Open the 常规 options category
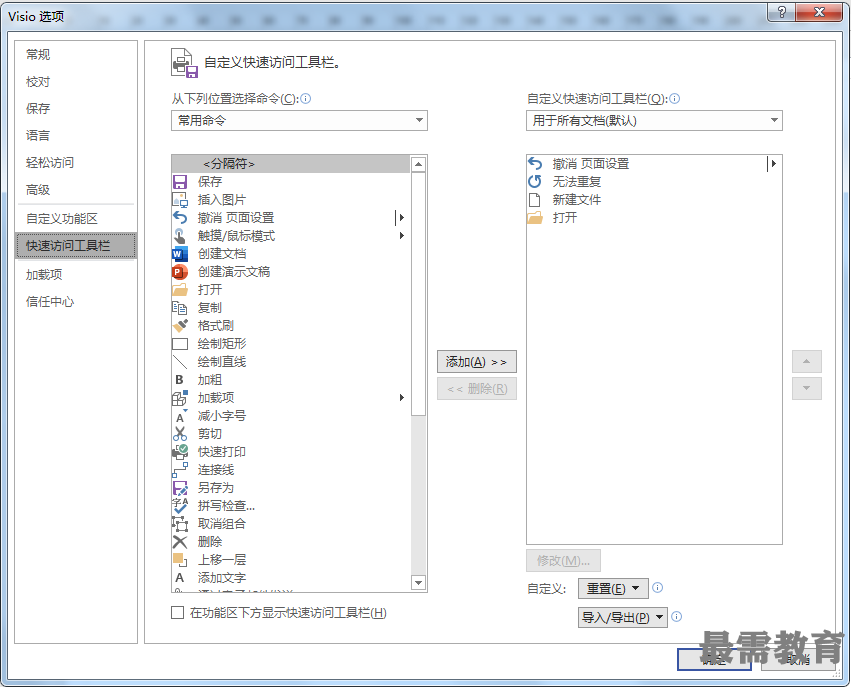Screen dimensions: 851x687 click(38, 54)
